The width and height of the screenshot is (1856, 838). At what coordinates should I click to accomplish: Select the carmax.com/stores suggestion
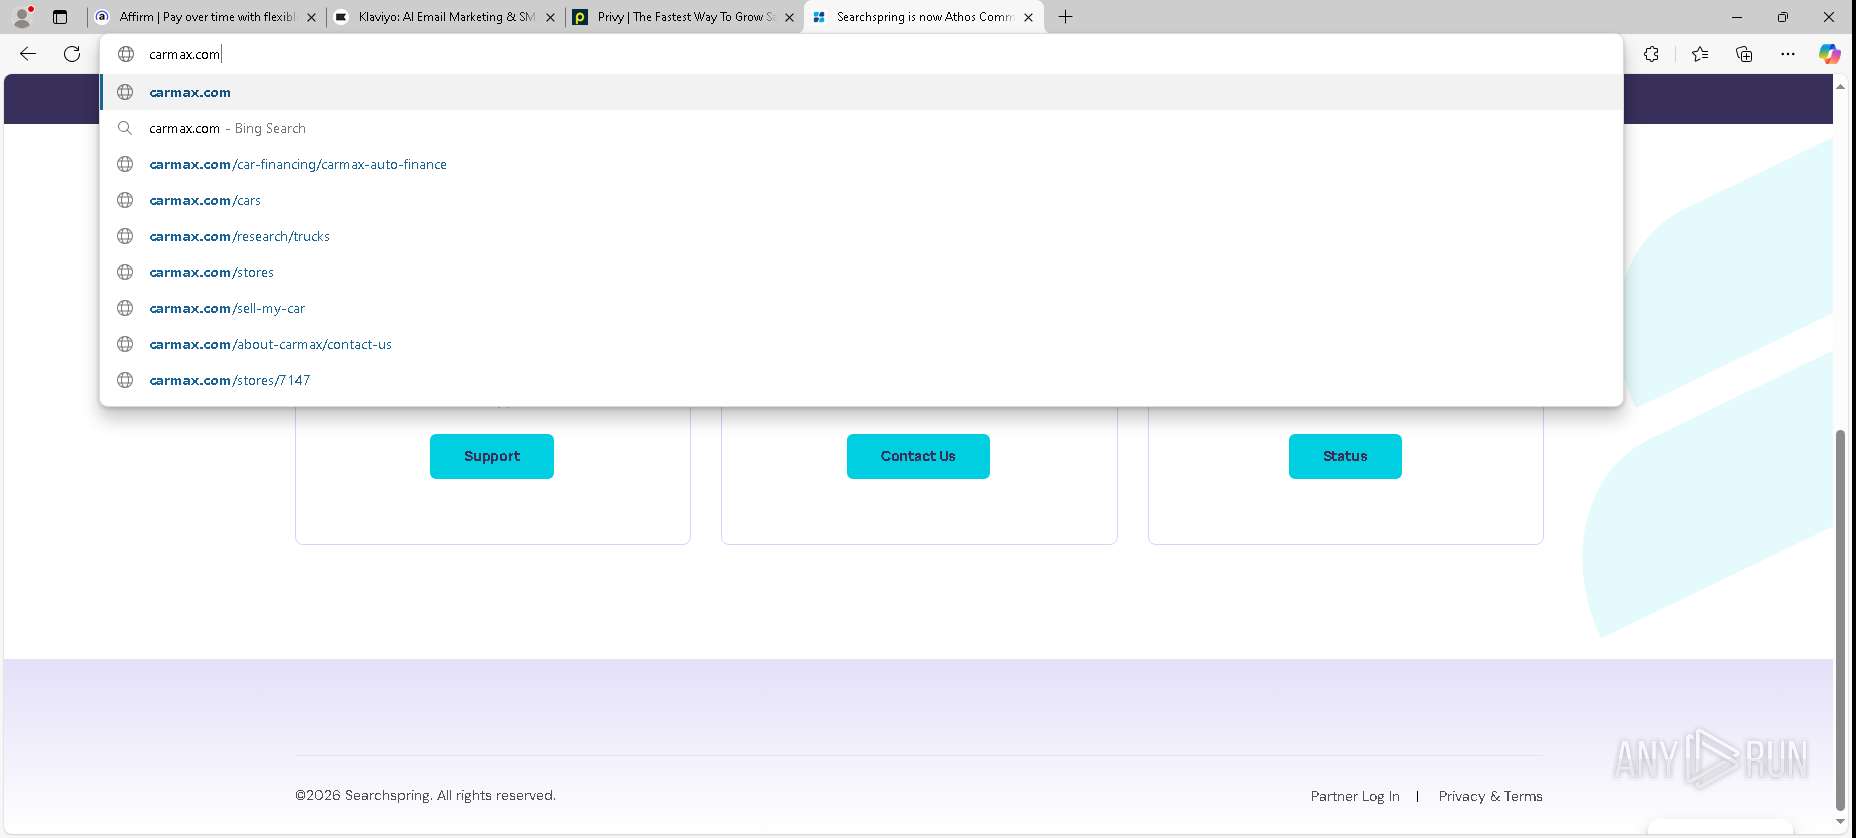pyautogui.click(x=861, y=272)
